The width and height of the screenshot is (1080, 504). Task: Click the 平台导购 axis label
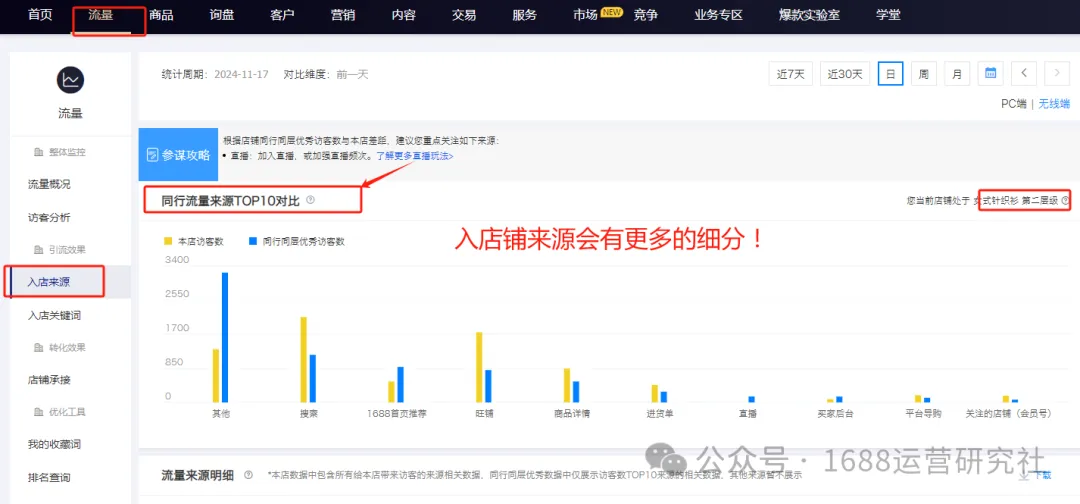click(x=923, y=414)
